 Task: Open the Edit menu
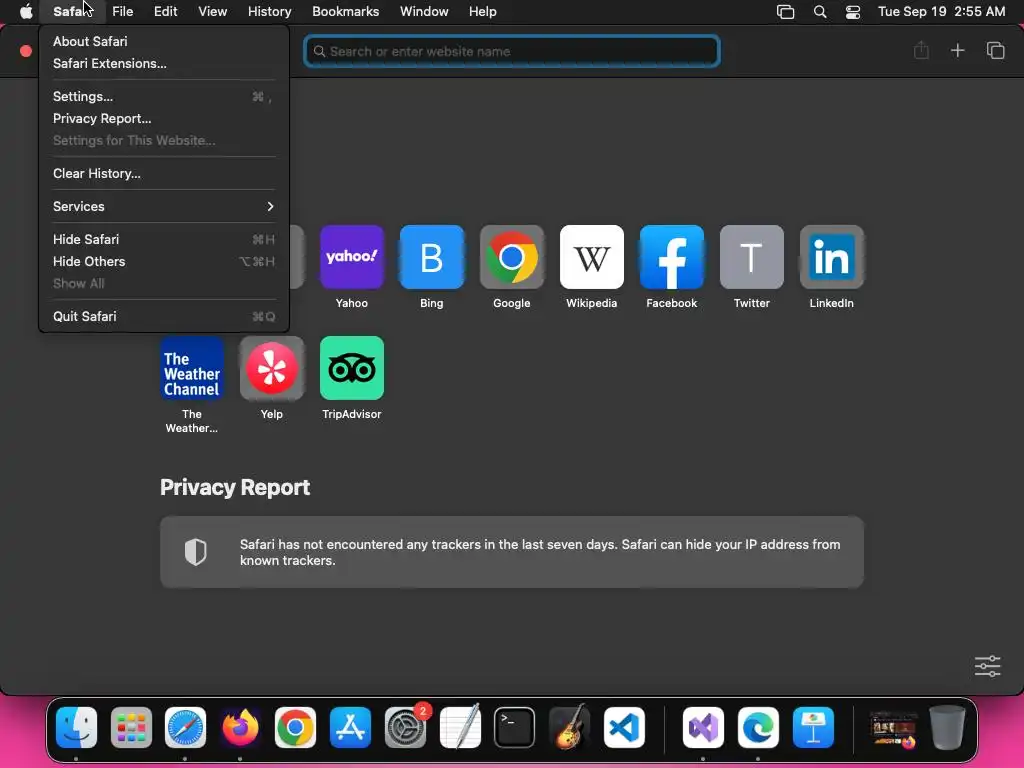[165, 12]
